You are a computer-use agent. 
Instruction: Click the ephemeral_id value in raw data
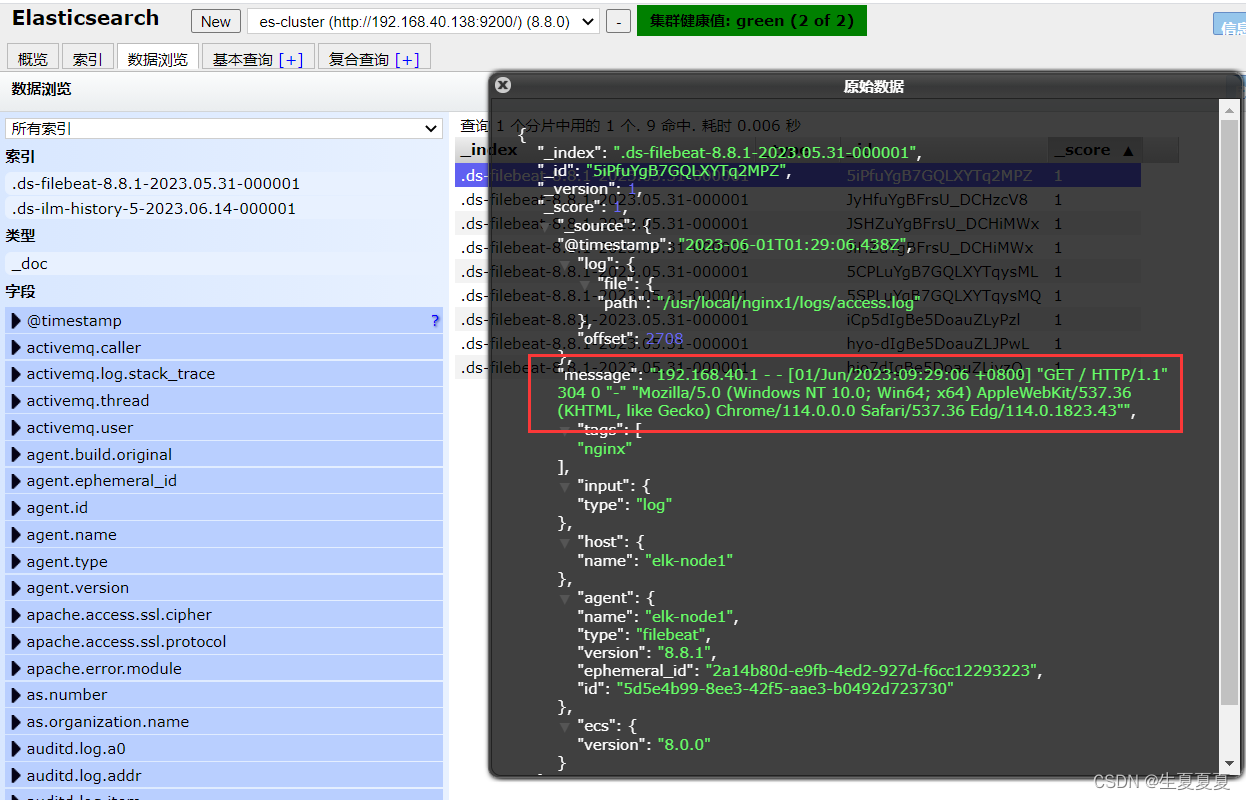point(872,670)
